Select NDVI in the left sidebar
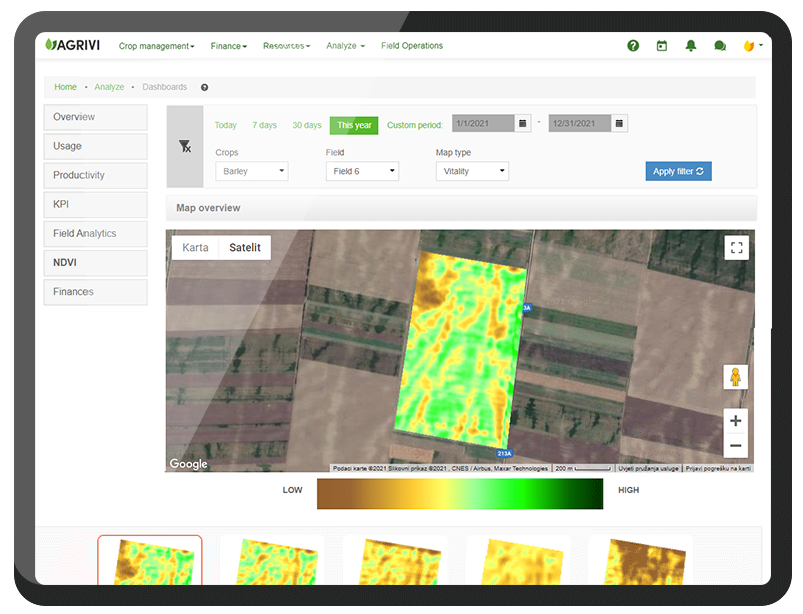803x614 pixels. pos(66,262)
